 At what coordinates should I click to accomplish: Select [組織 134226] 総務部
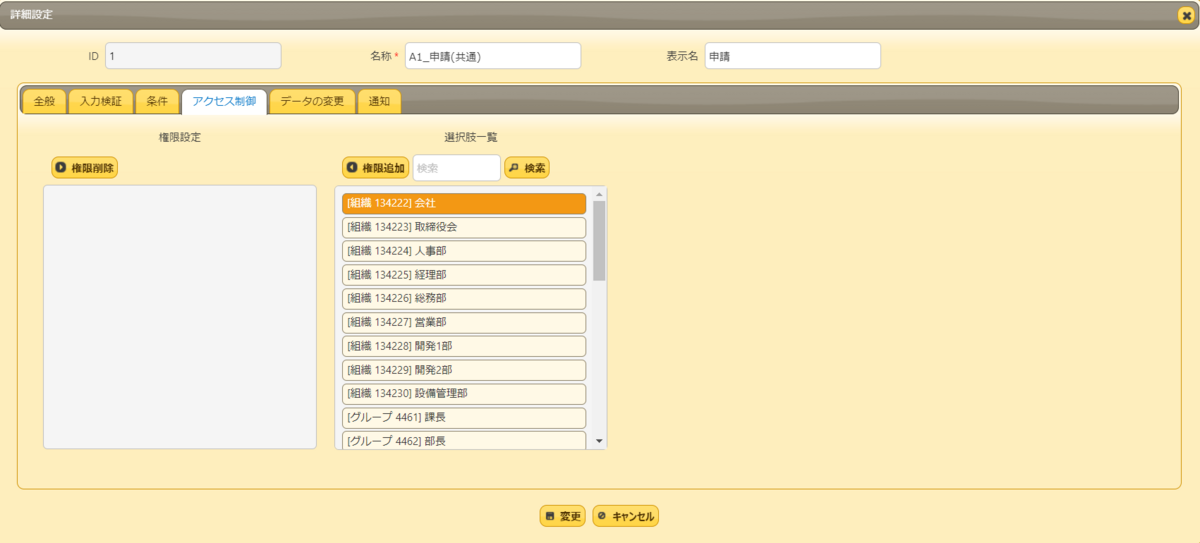(x=464, y=299)
